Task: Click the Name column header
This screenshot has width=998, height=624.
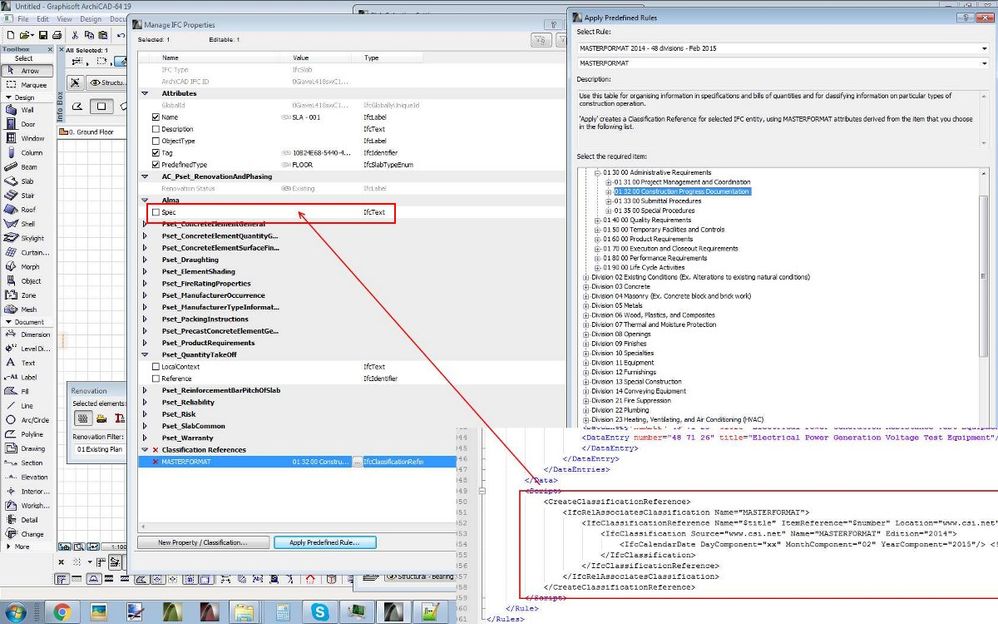Action: coord(171,58)
